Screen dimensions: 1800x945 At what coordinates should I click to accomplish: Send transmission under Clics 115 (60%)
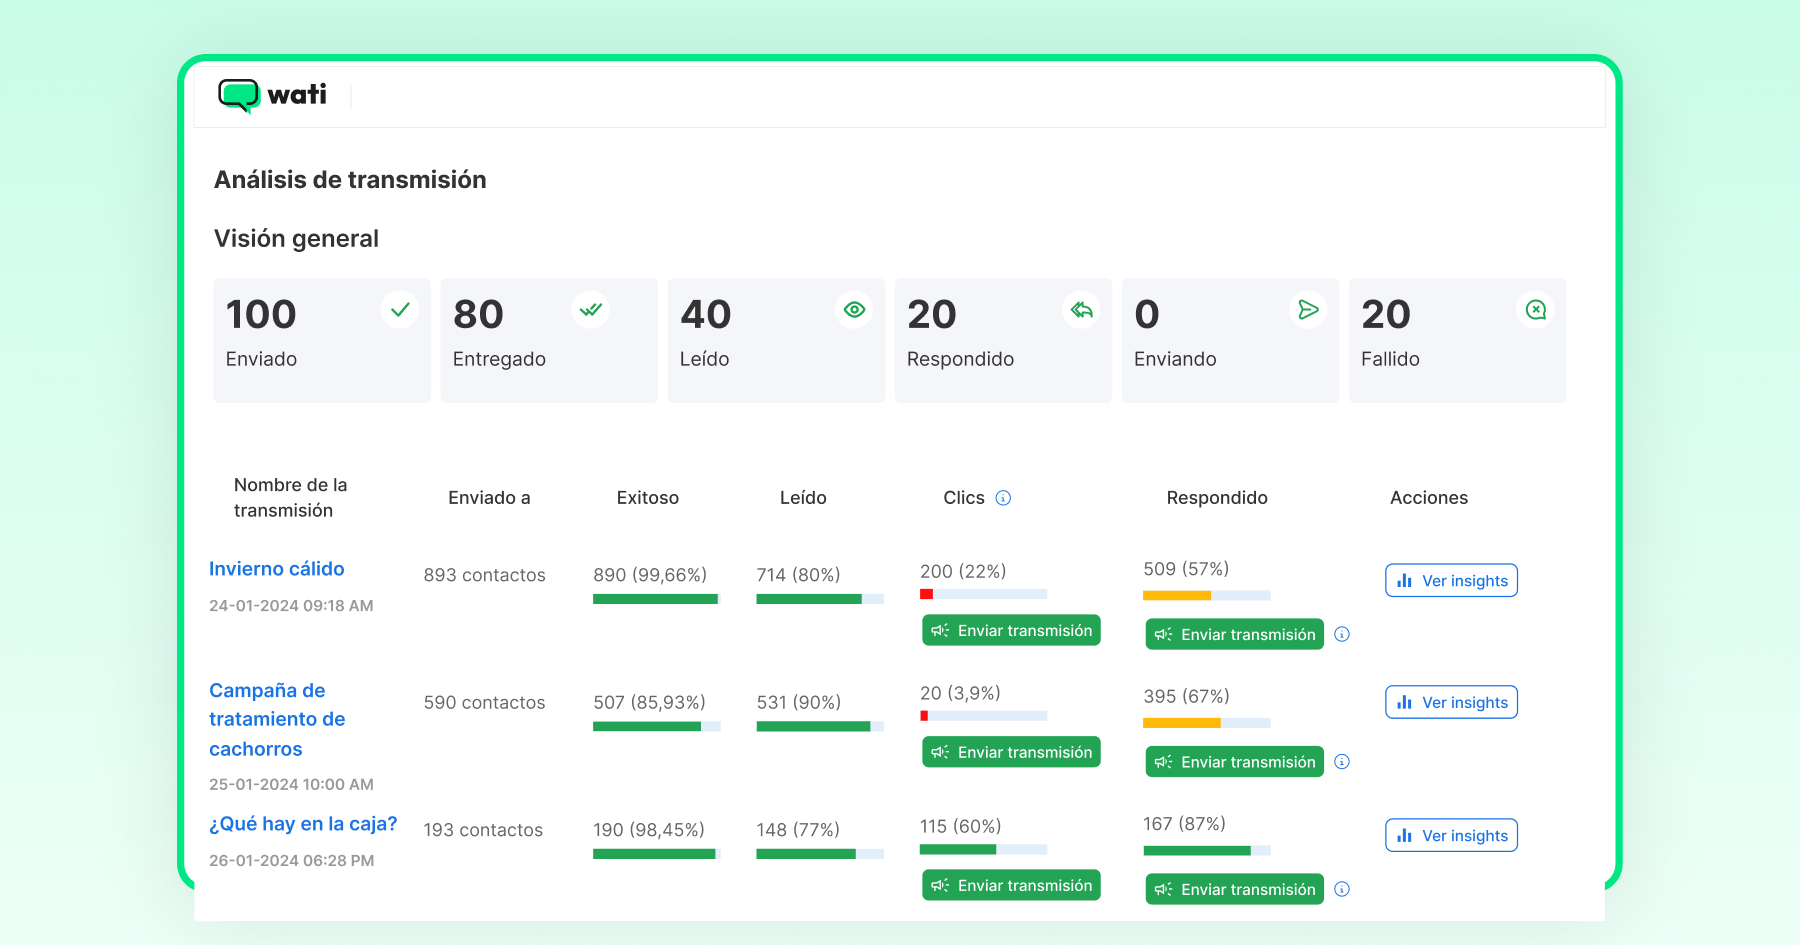click(1011, 885)
